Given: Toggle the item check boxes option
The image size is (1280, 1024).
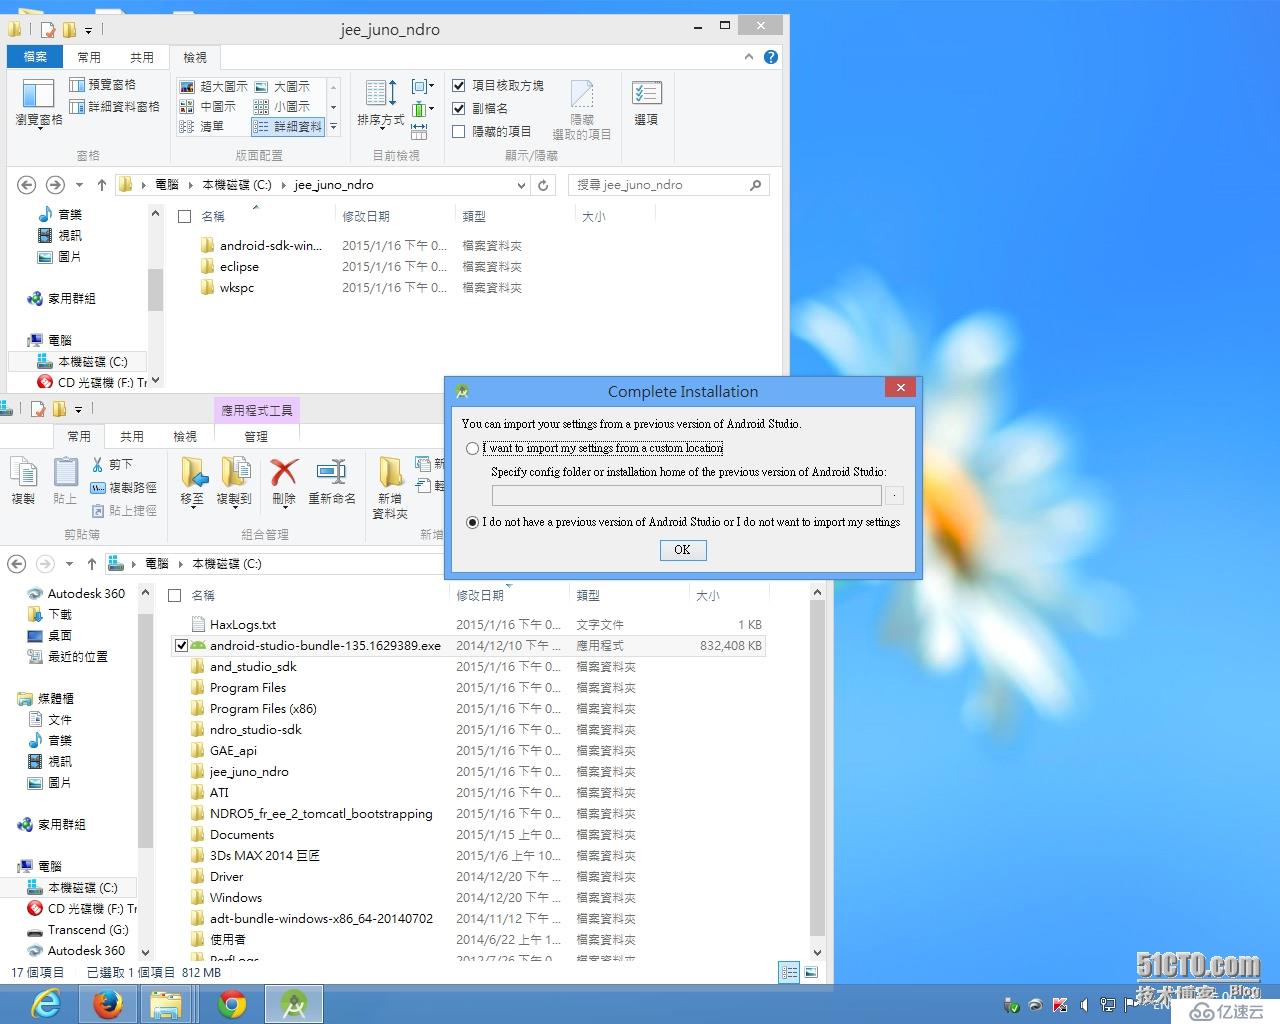Looking at the screenshot, I should 459,86.
